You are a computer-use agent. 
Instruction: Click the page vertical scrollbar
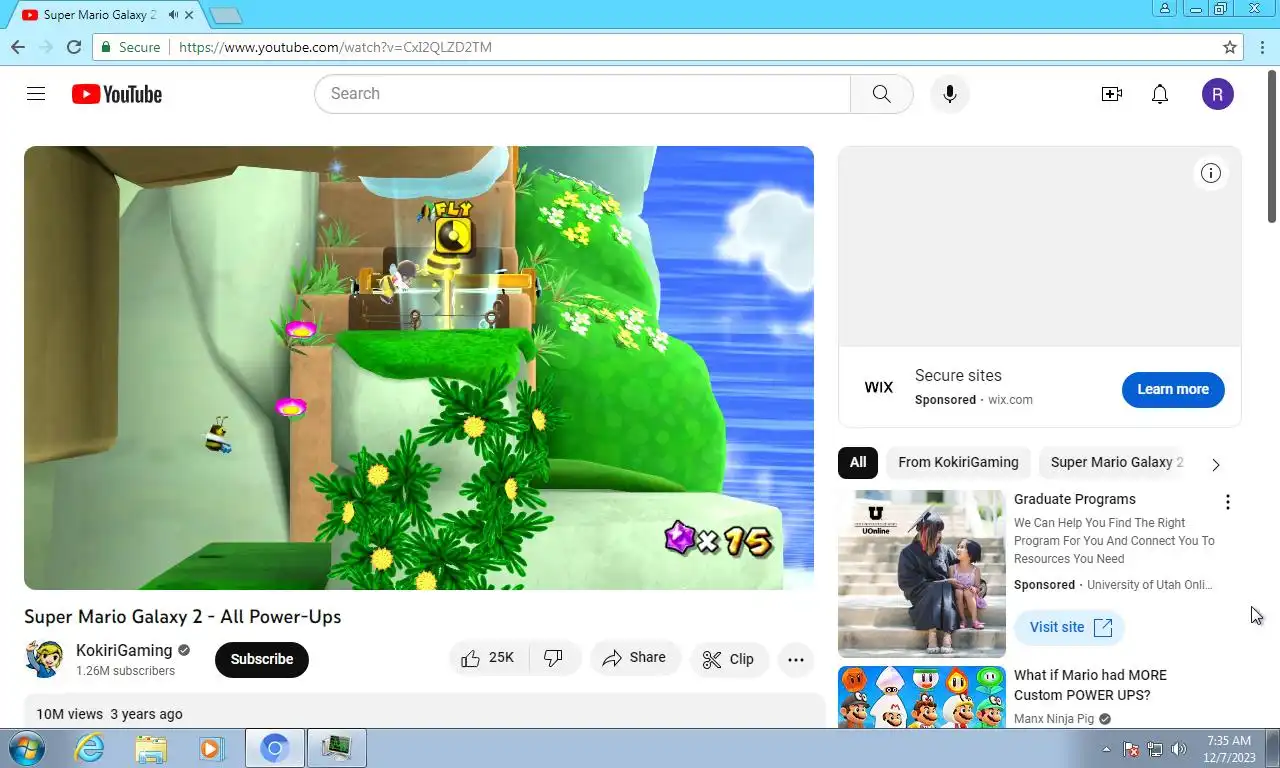(x=1272, y=146)
